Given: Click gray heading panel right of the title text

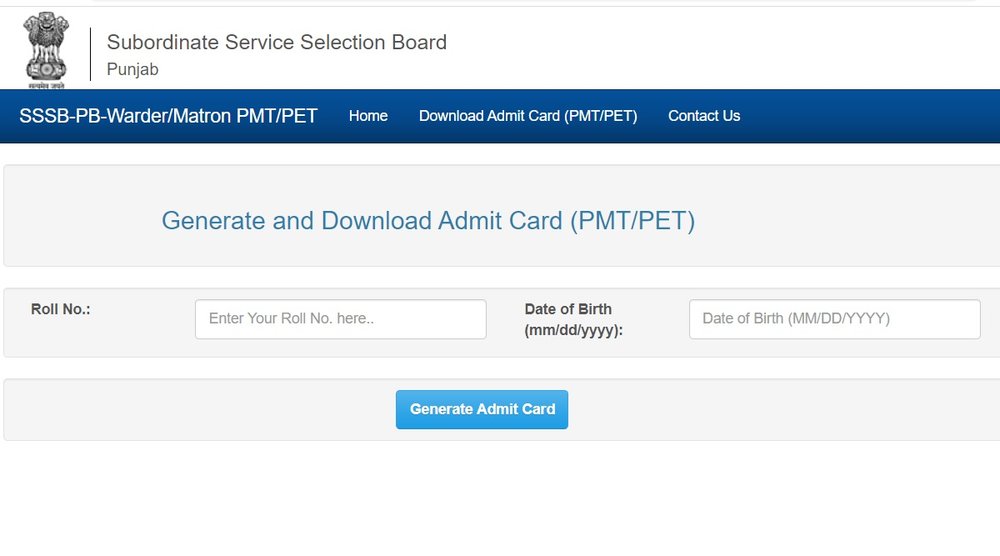Looking at the screenshot, I should pos(850,221).
